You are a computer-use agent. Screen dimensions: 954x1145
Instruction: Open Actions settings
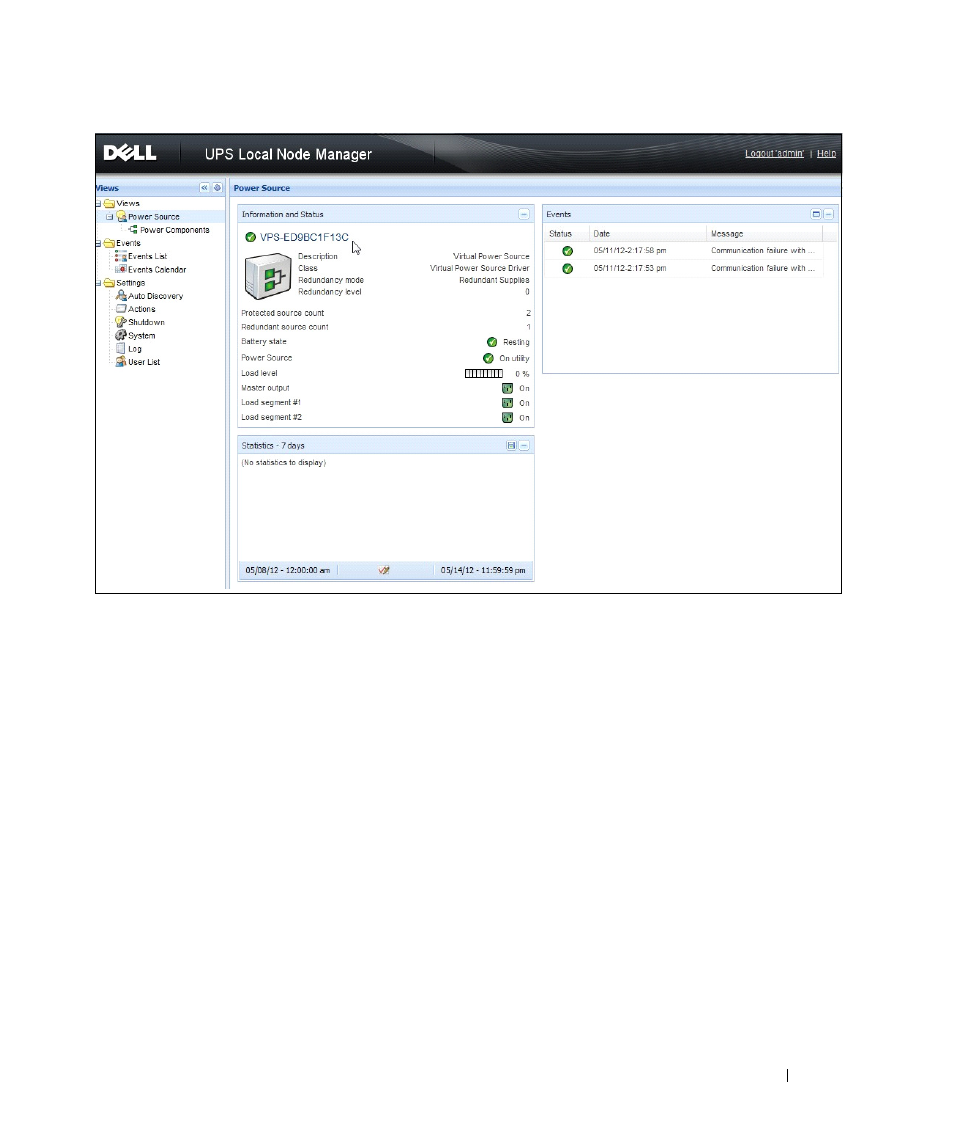tap(142, 309)
